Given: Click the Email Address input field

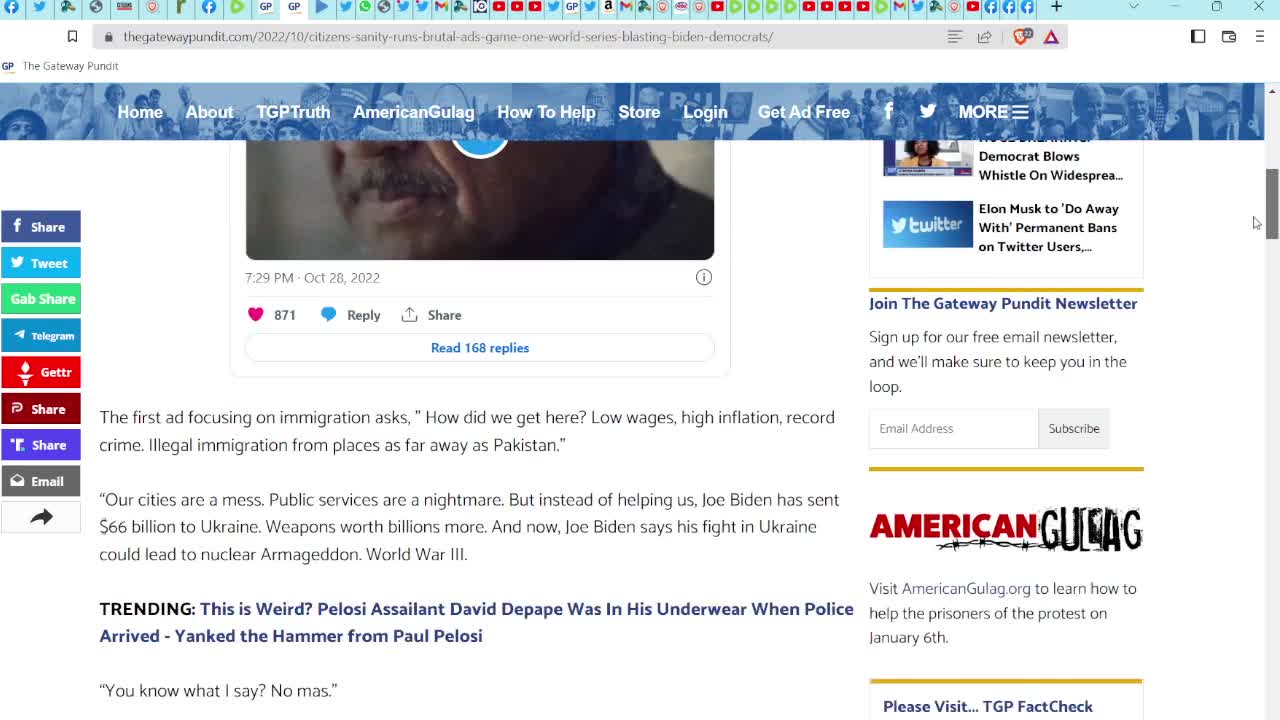Looking at the screenshot, I should [x=954, y=428].
